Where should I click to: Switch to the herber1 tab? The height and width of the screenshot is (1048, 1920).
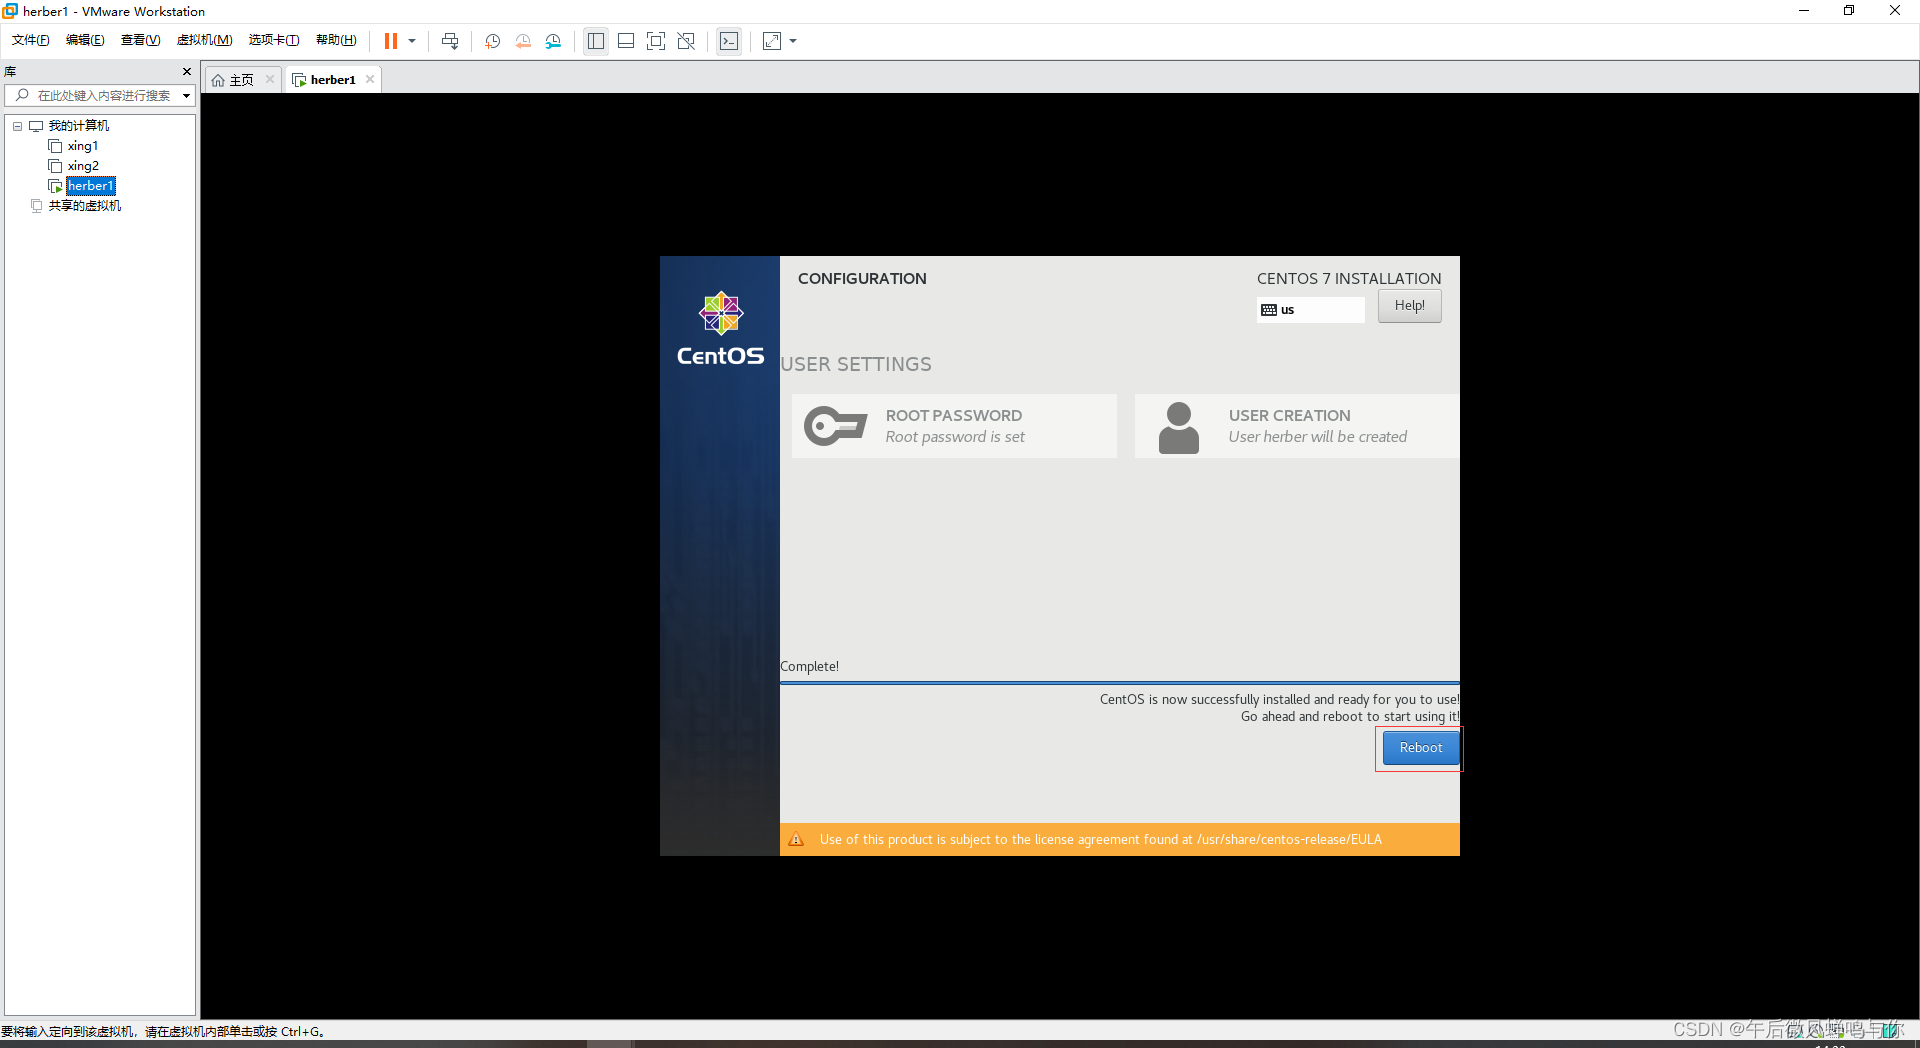point(332,80)
